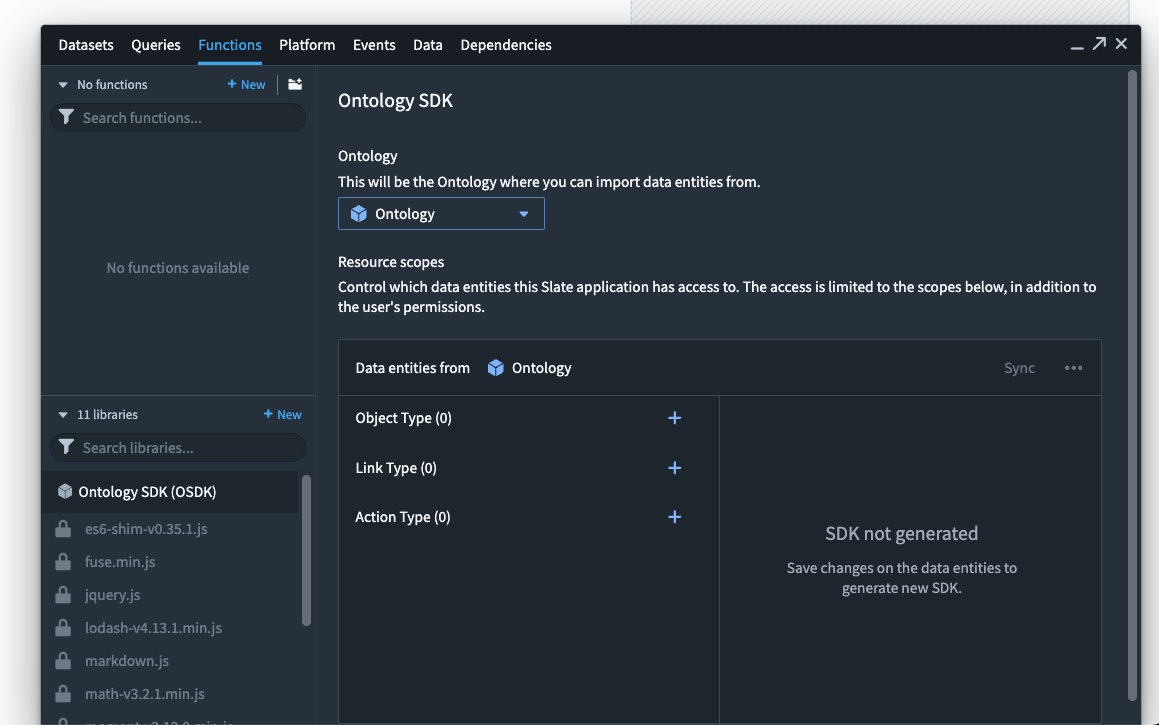
Task: Add an Object Type with the plus icon
Action: 674,418
